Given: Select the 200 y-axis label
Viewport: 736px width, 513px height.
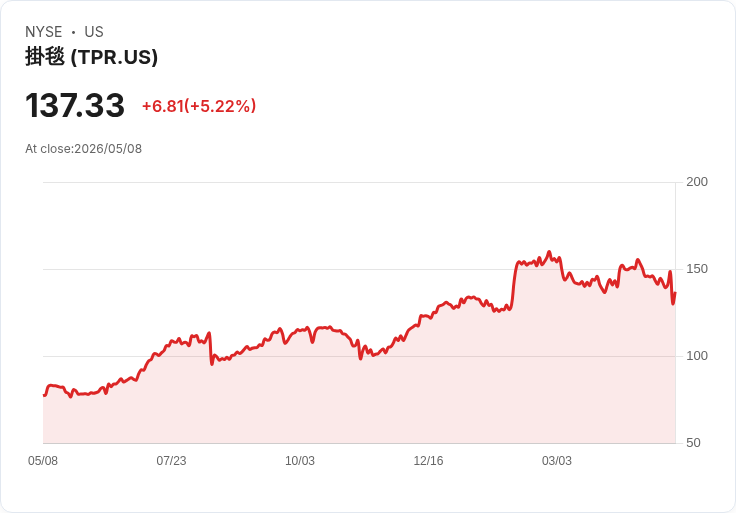Looking at the screenshot, I should pyautogui.click(x=697, y=182).
